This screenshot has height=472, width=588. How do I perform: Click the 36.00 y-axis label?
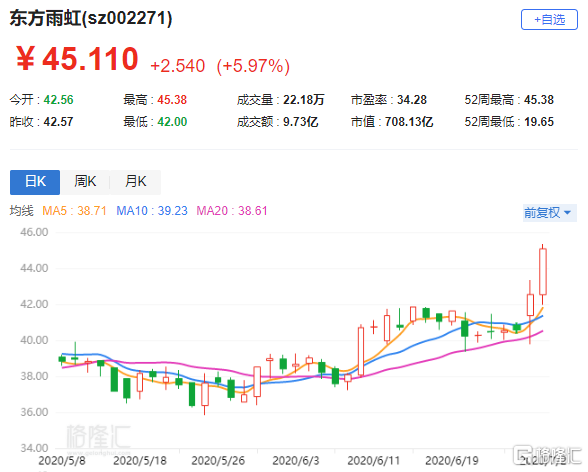tap(34, 412)
